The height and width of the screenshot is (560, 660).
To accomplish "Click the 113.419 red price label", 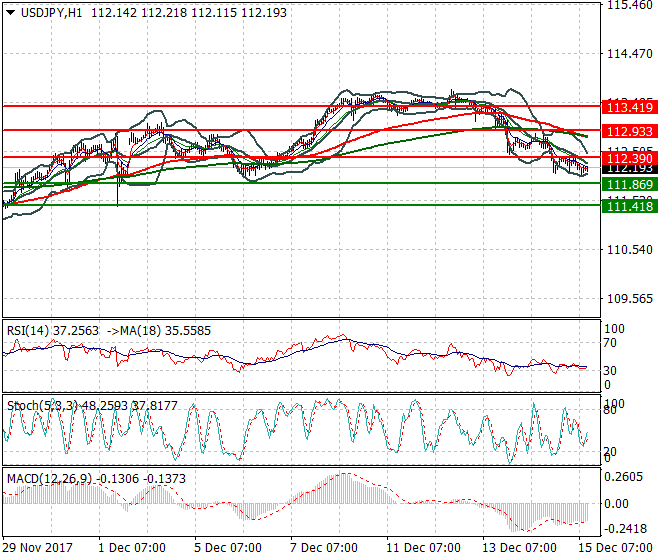I will [x=630, y=107].
